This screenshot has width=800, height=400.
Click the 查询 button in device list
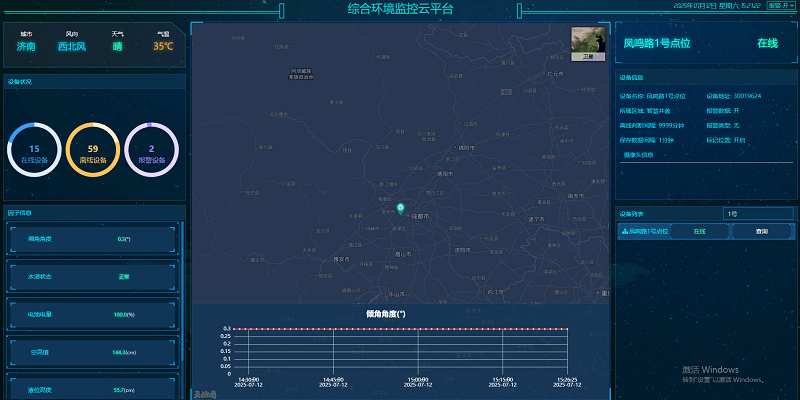(761, 231)
